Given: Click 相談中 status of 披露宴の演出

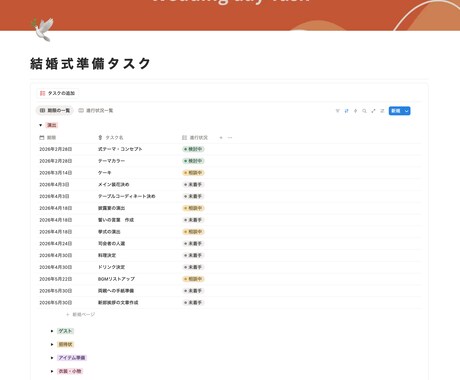Looking at the screenshot, I should click(x=193, y=208).
